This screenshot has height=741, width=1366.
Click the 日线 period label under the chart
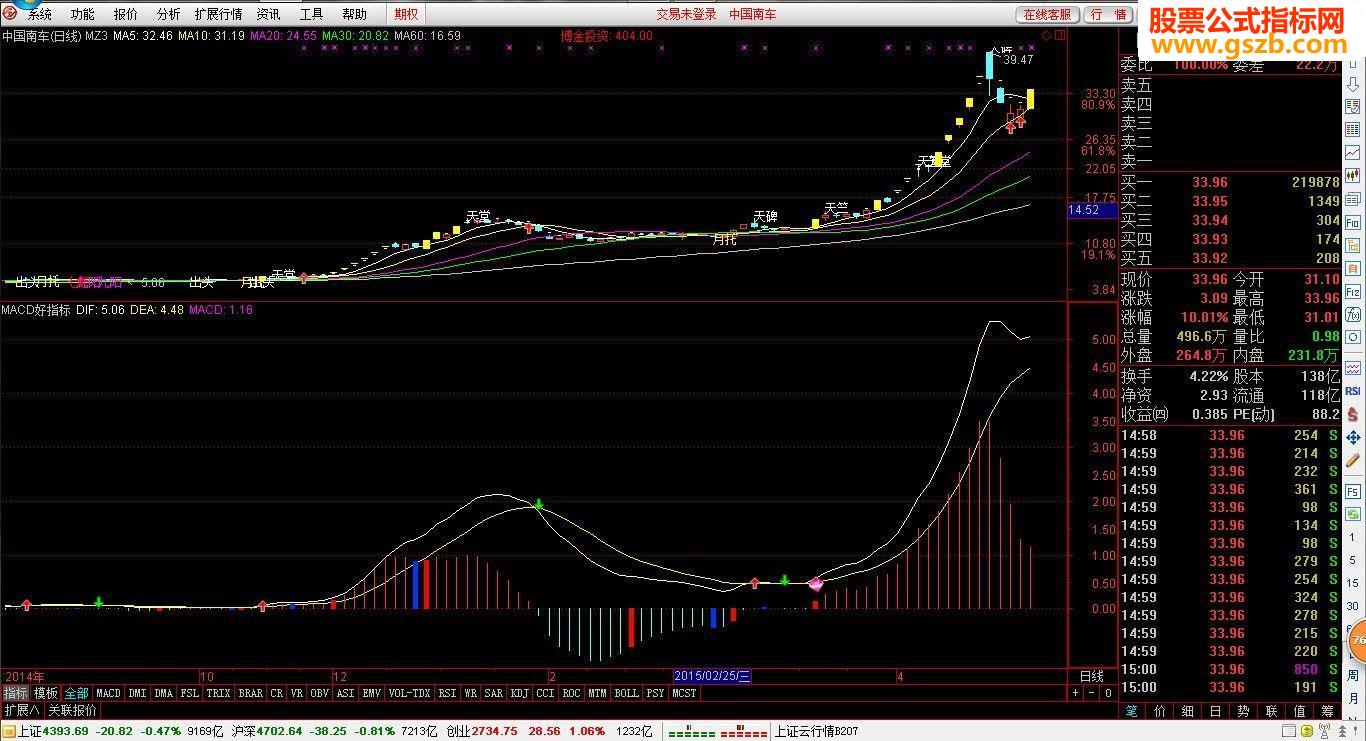point(1092,677)
